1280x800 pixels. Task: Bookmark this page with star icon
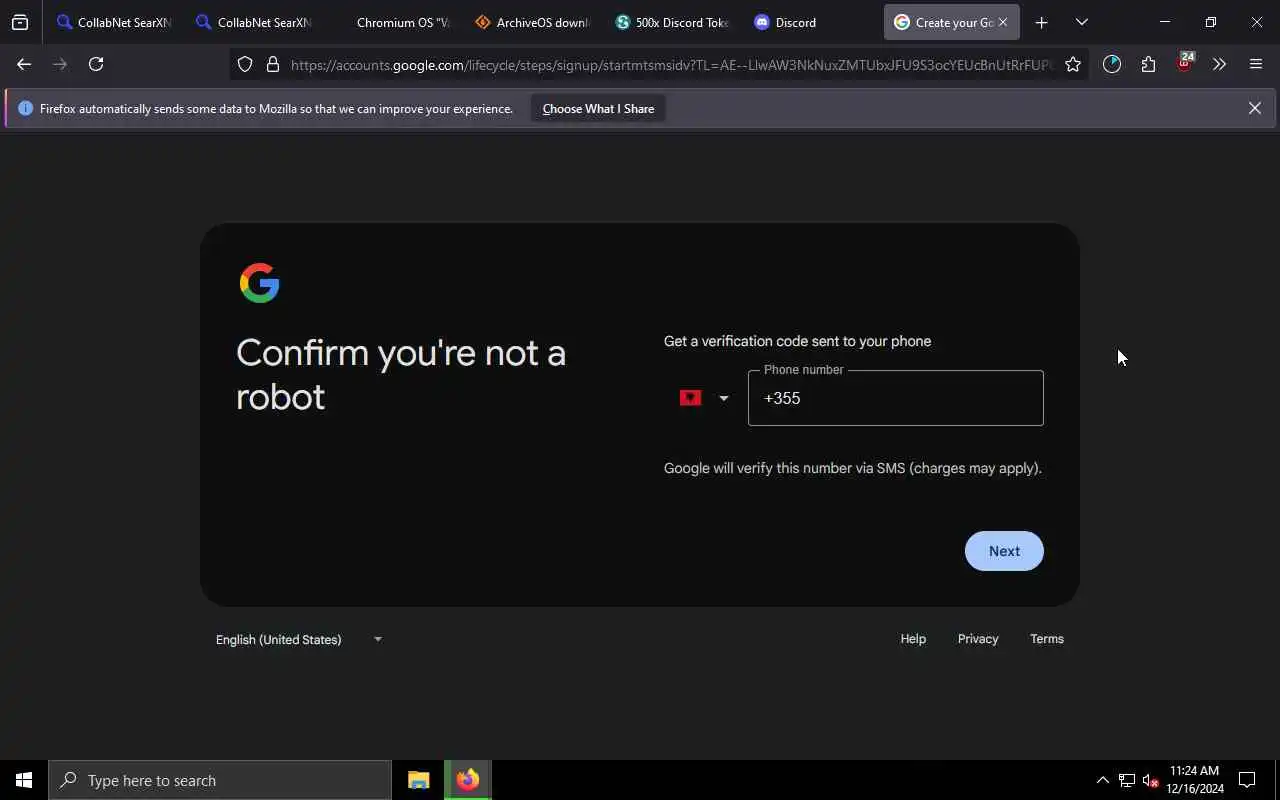tap(1073, 64)
